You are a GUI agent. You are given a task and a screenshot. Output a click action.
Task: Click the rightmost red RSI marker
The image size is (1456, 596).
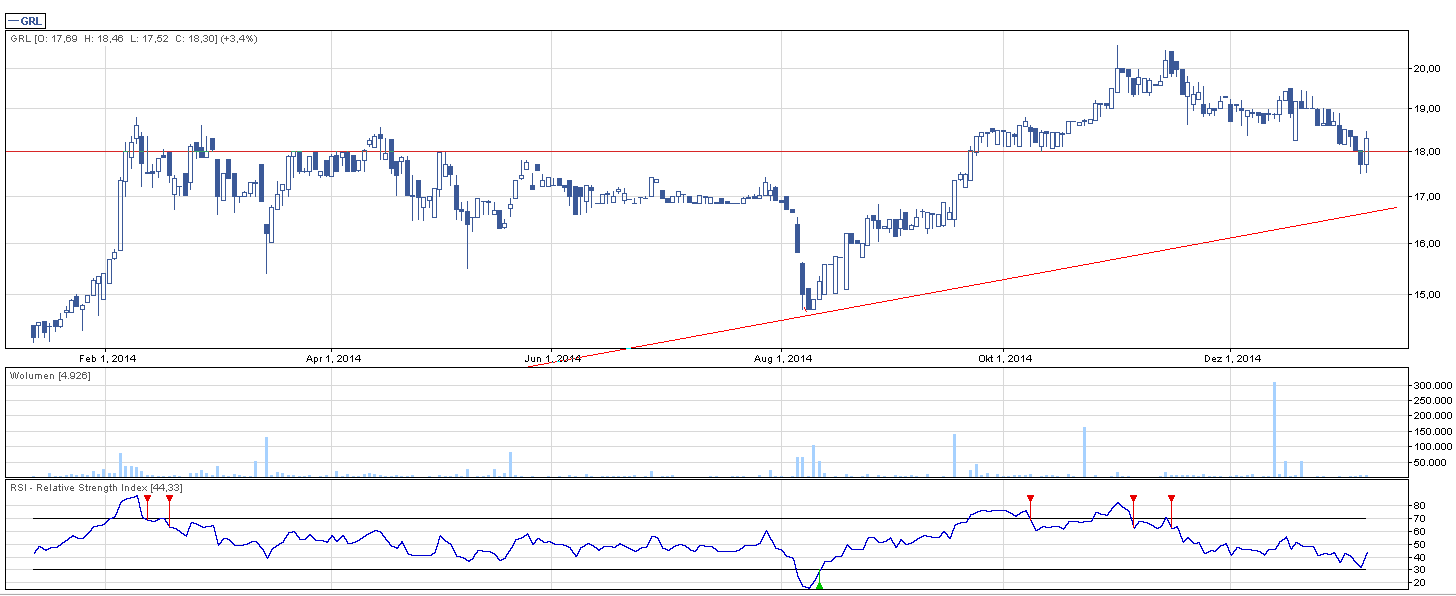(x=1171, y=498)
